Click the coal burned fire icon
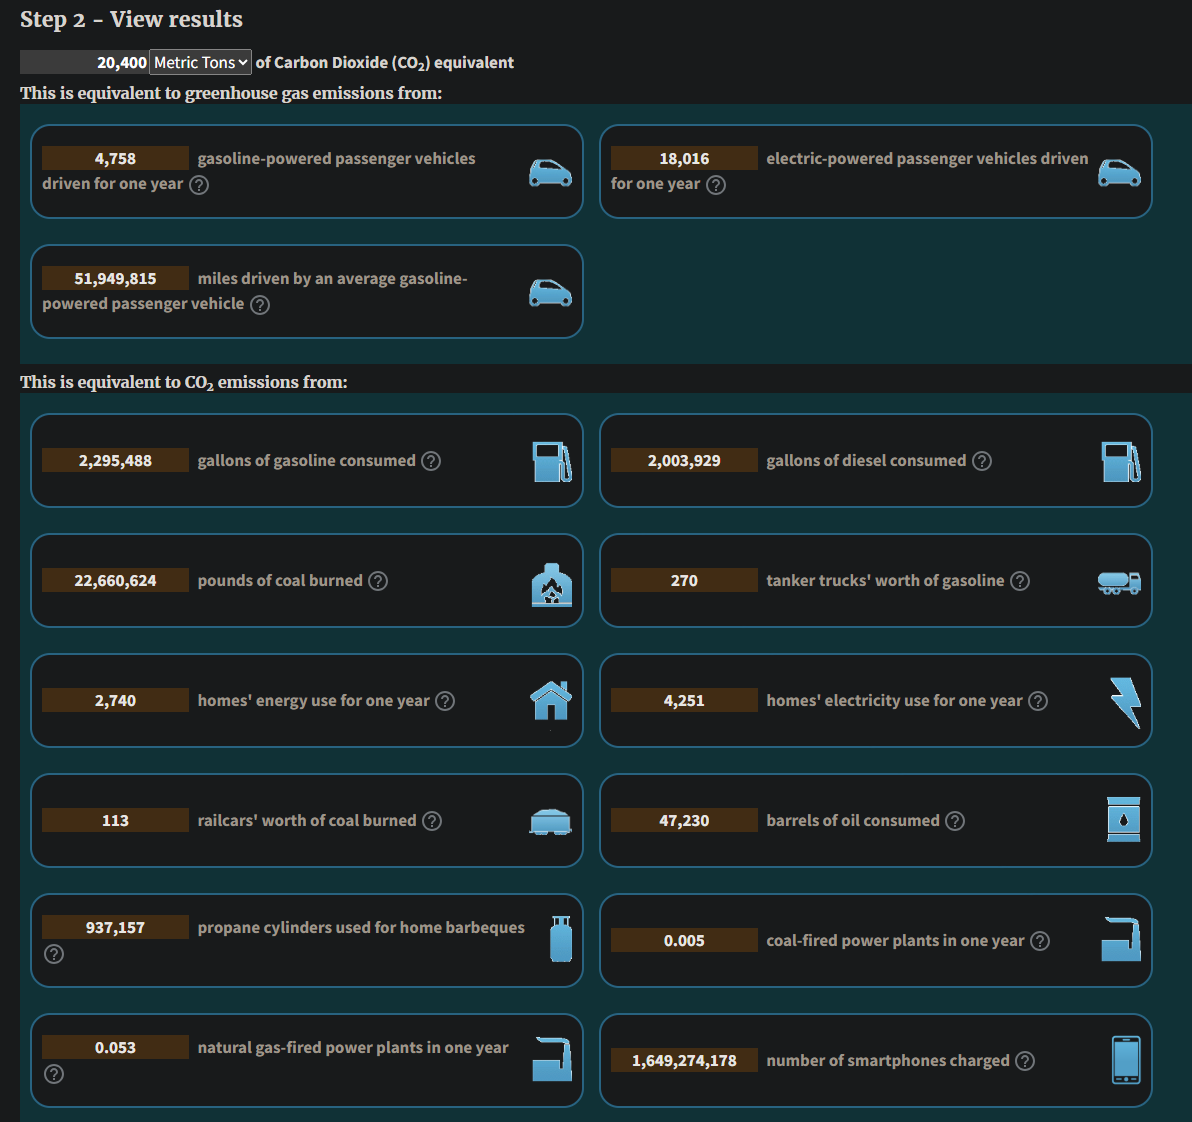The height and width of the screenshot is (1122, 1192). tap(552, 585)
